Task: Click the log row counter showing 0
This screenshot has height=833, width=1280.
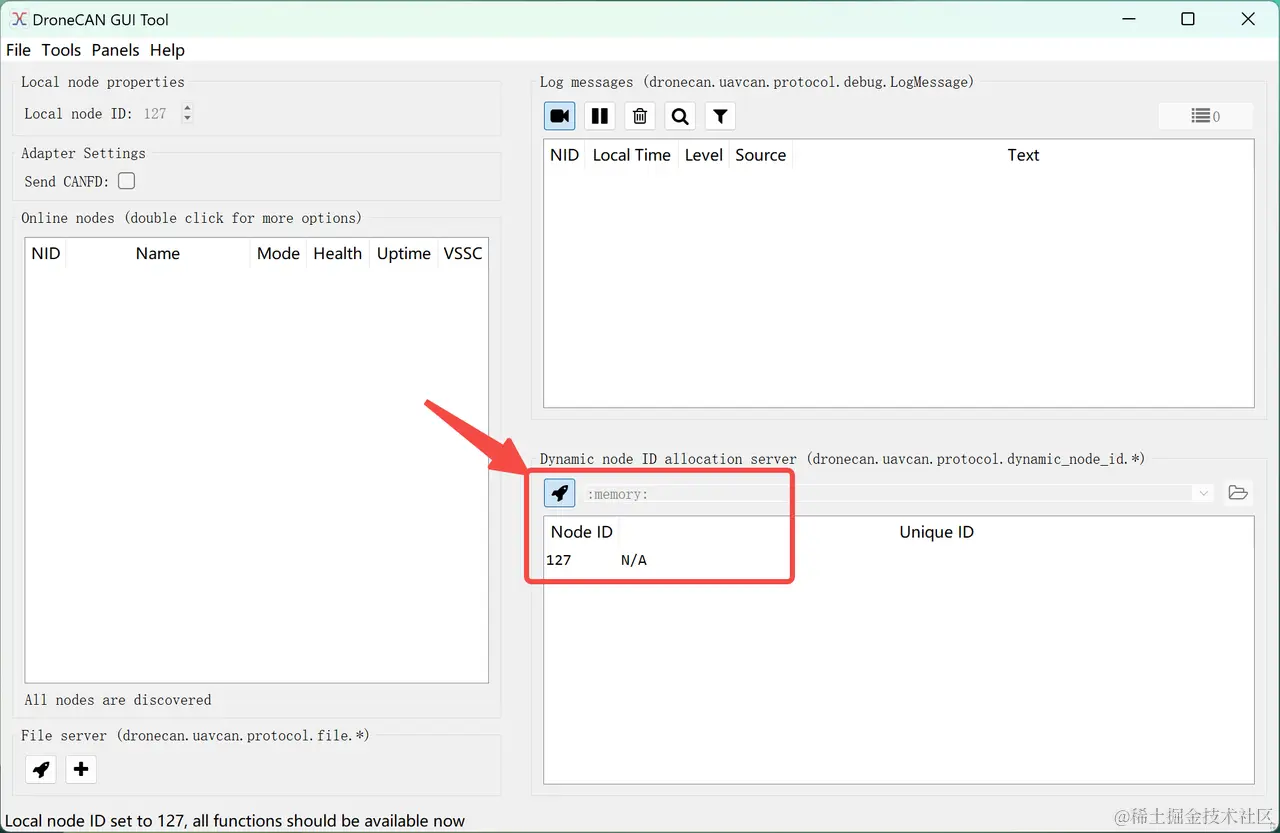Action: coord(1206,116)
